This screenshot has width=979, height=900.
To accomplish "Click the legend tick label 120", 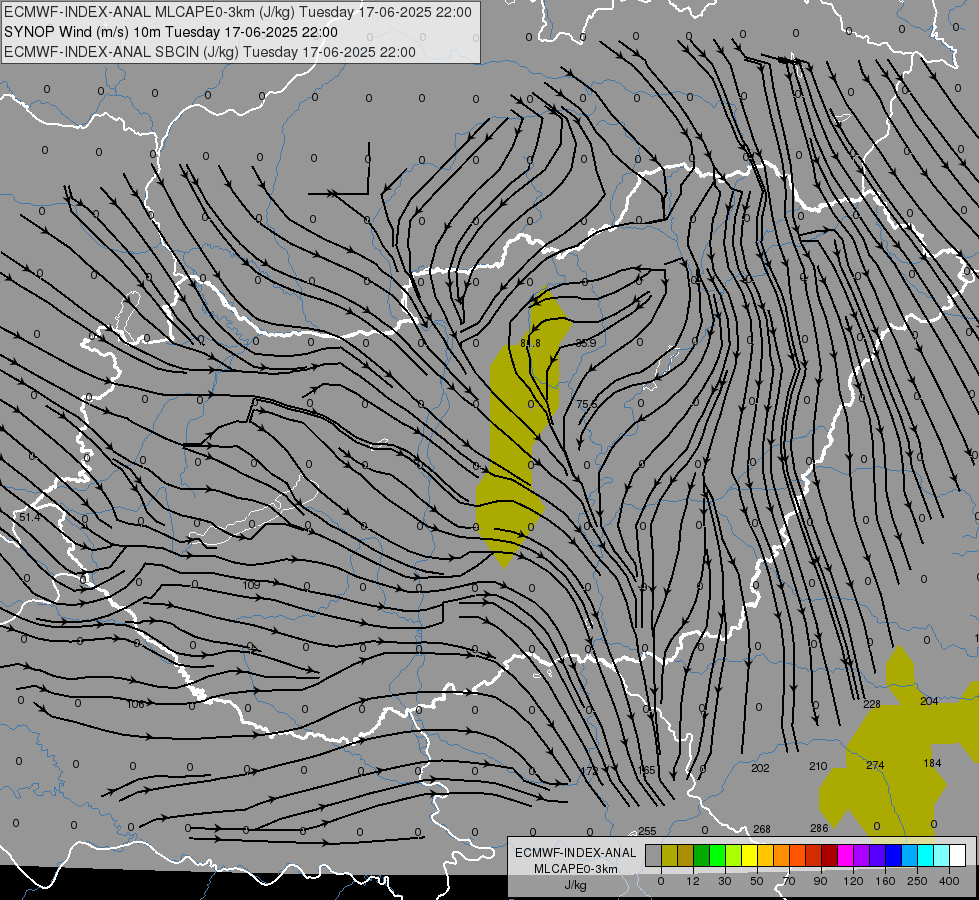I will tap(853, 881).
